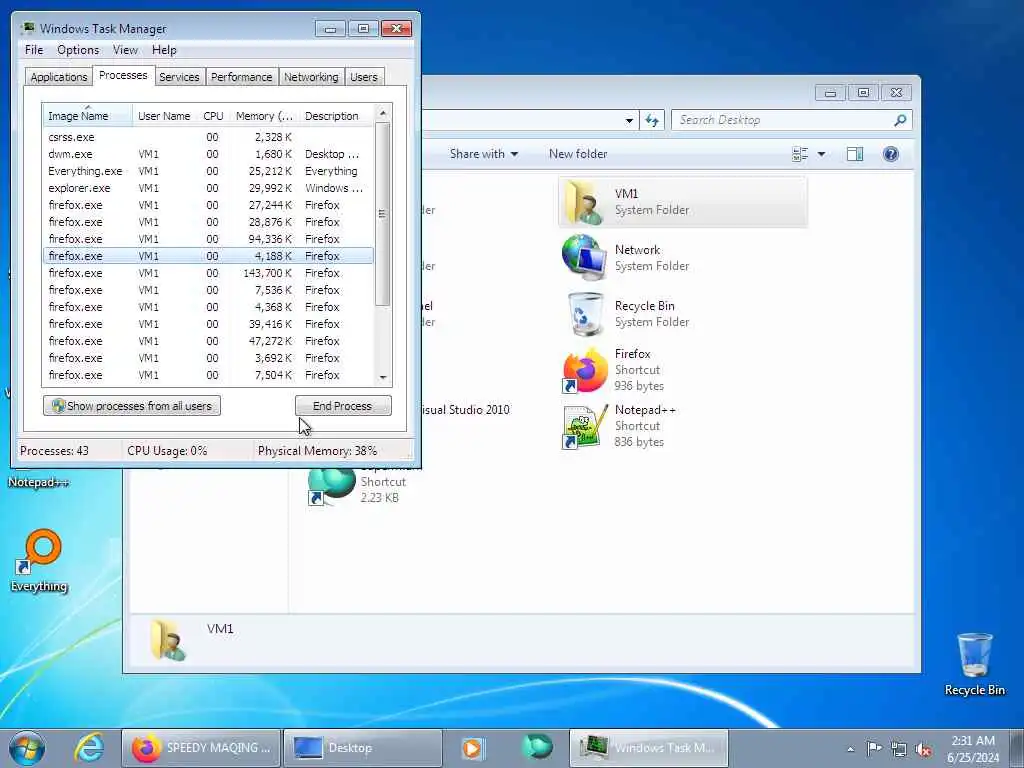Select the firefox.exe row using 47,272 K
This screenshot has height=768, width=1024.
point(208,341)
